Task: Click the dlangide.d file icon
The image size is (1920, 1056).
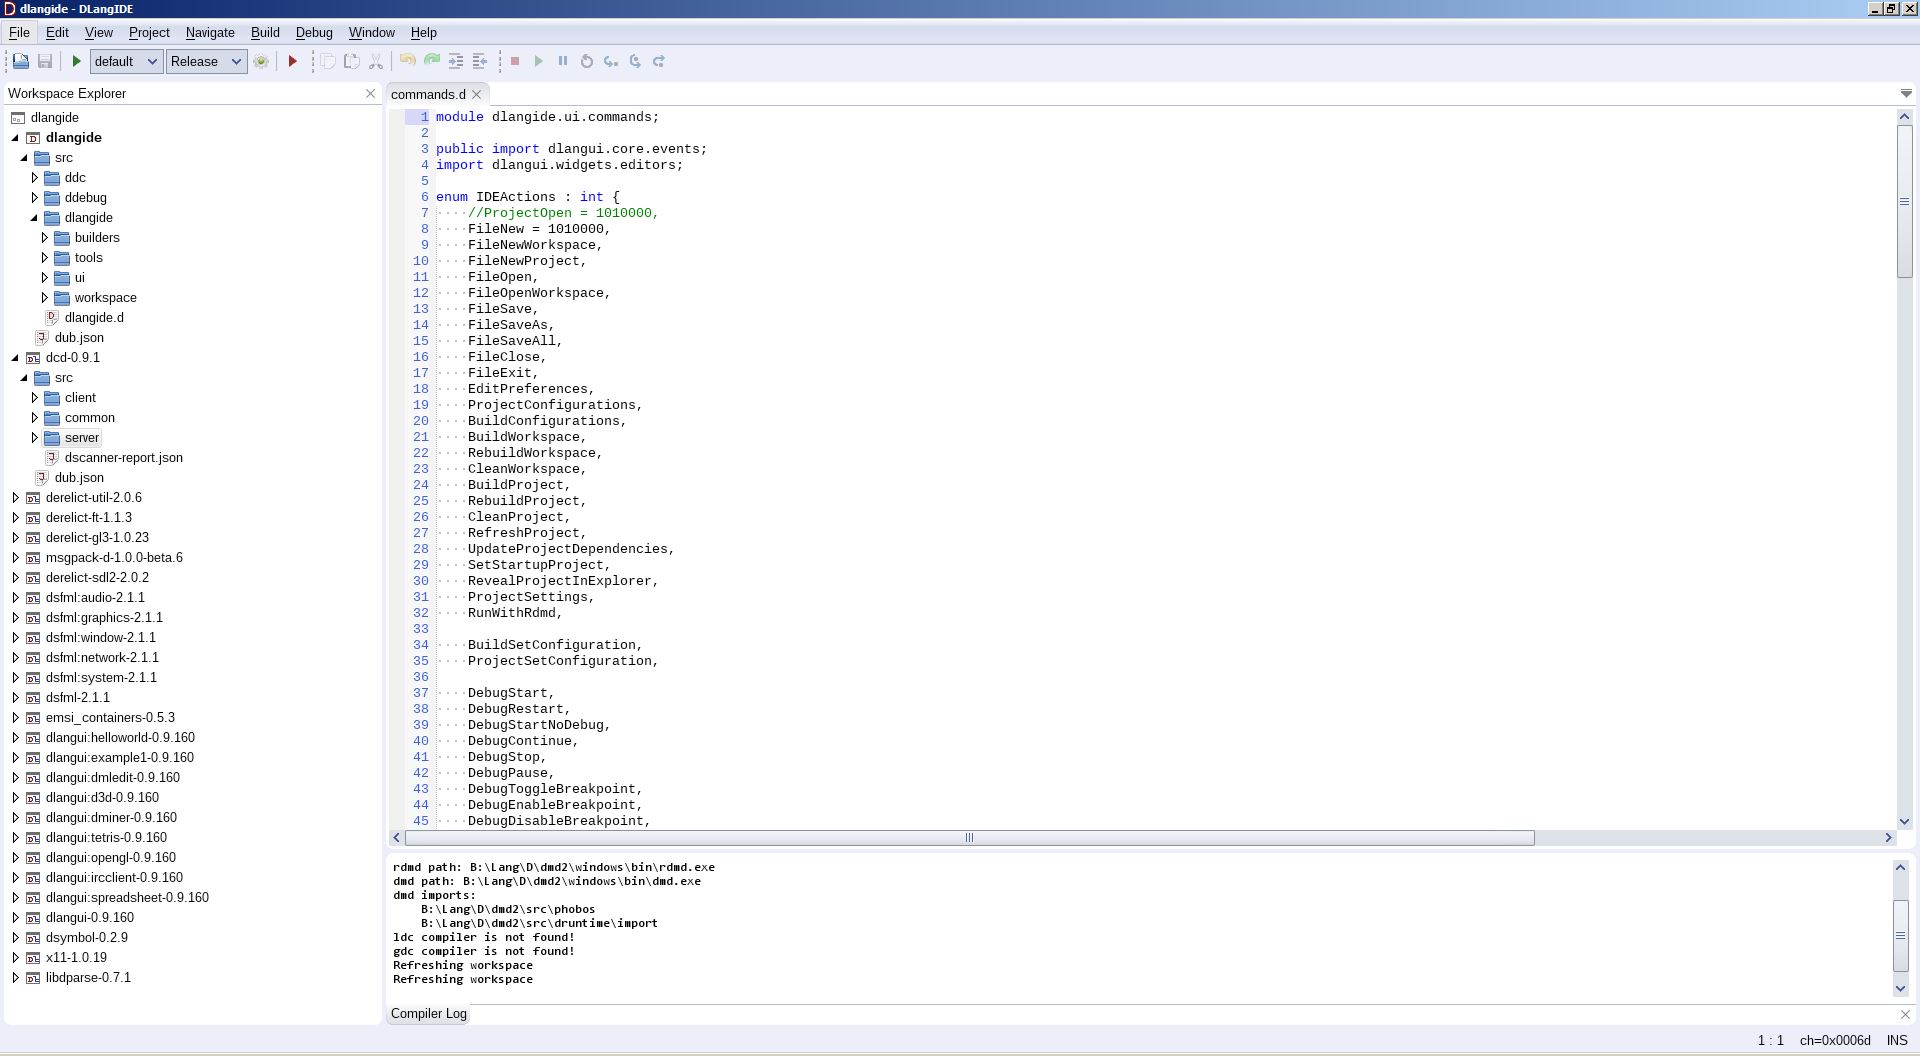Action: pyautogui.click(x=52, y=317)
